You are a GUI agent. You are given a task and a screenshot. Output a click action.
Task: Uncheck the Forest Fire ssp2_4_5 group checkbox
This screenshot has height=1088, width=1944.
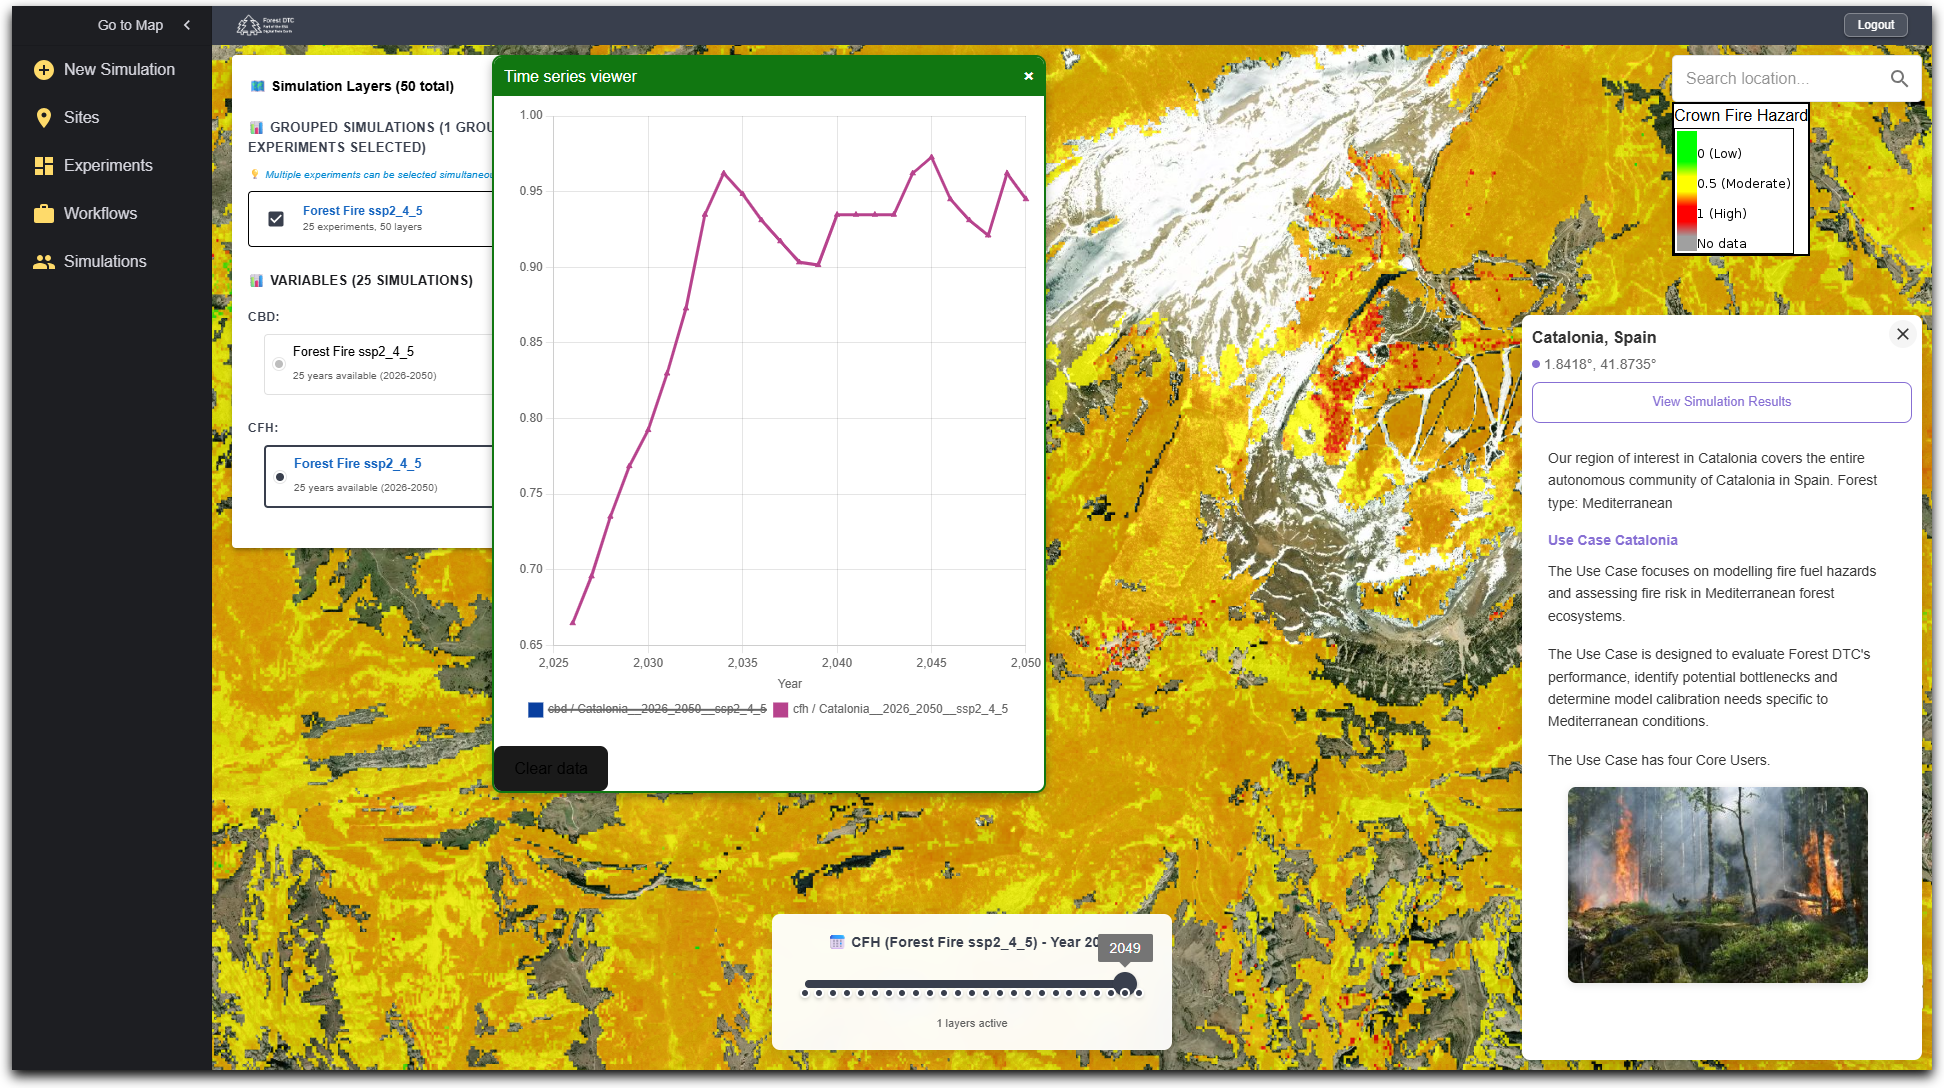[277, 219]
